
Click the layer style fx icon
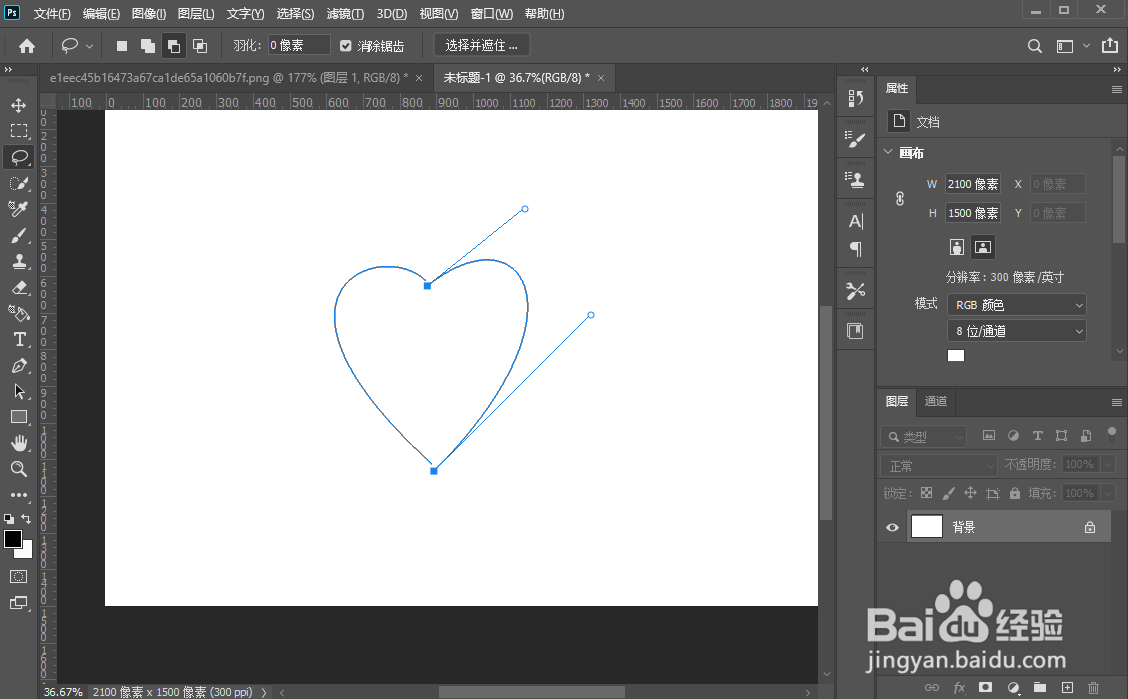point(959,687)
